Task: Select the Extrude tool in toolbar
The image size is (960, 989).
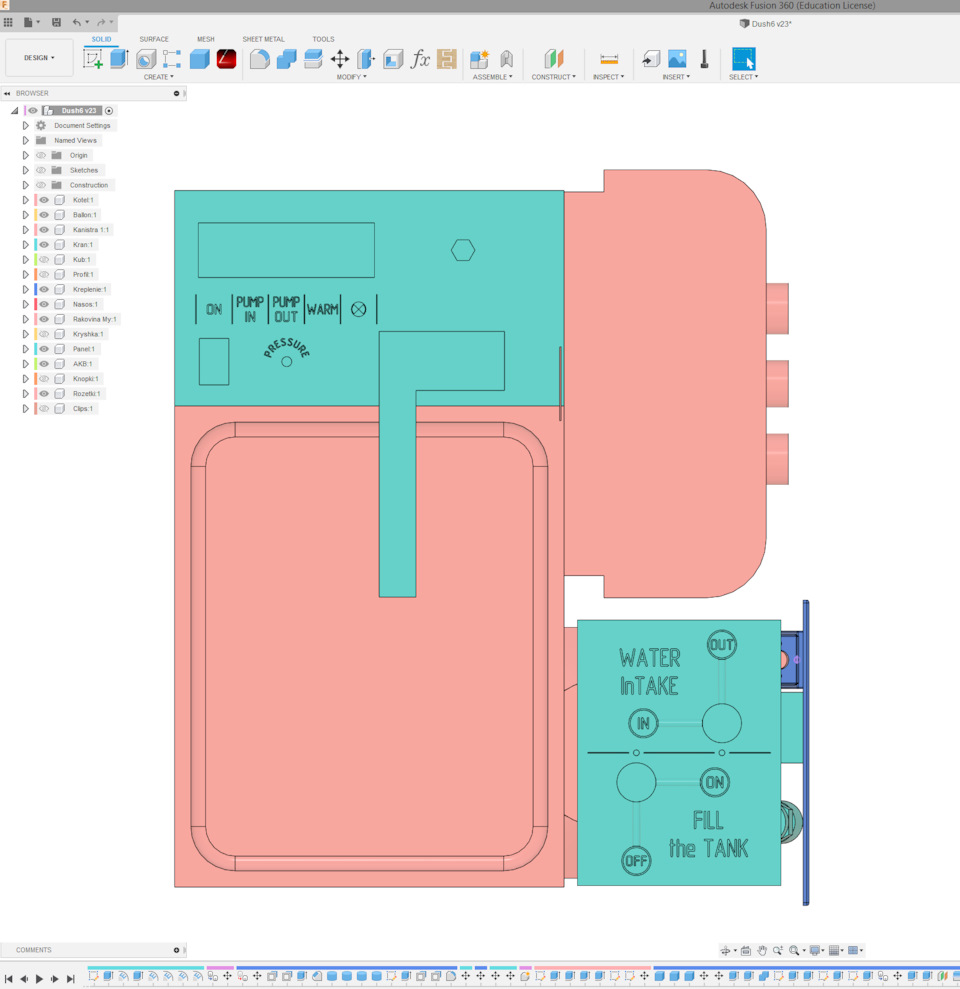Action: tap(119, 59)
